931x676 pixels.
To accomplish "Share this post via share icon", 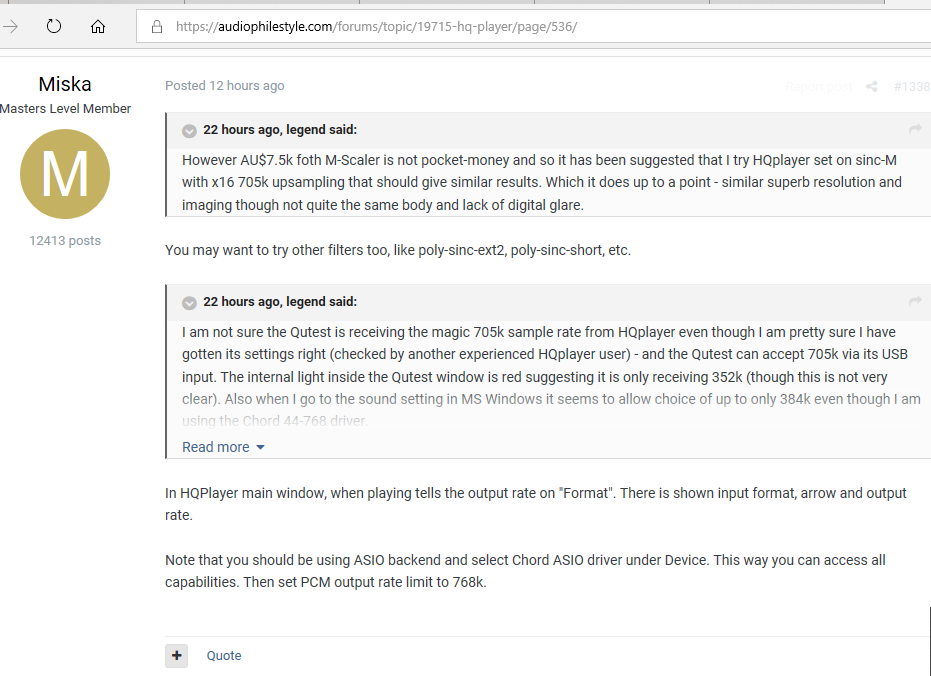I will [x=872, y=87].
